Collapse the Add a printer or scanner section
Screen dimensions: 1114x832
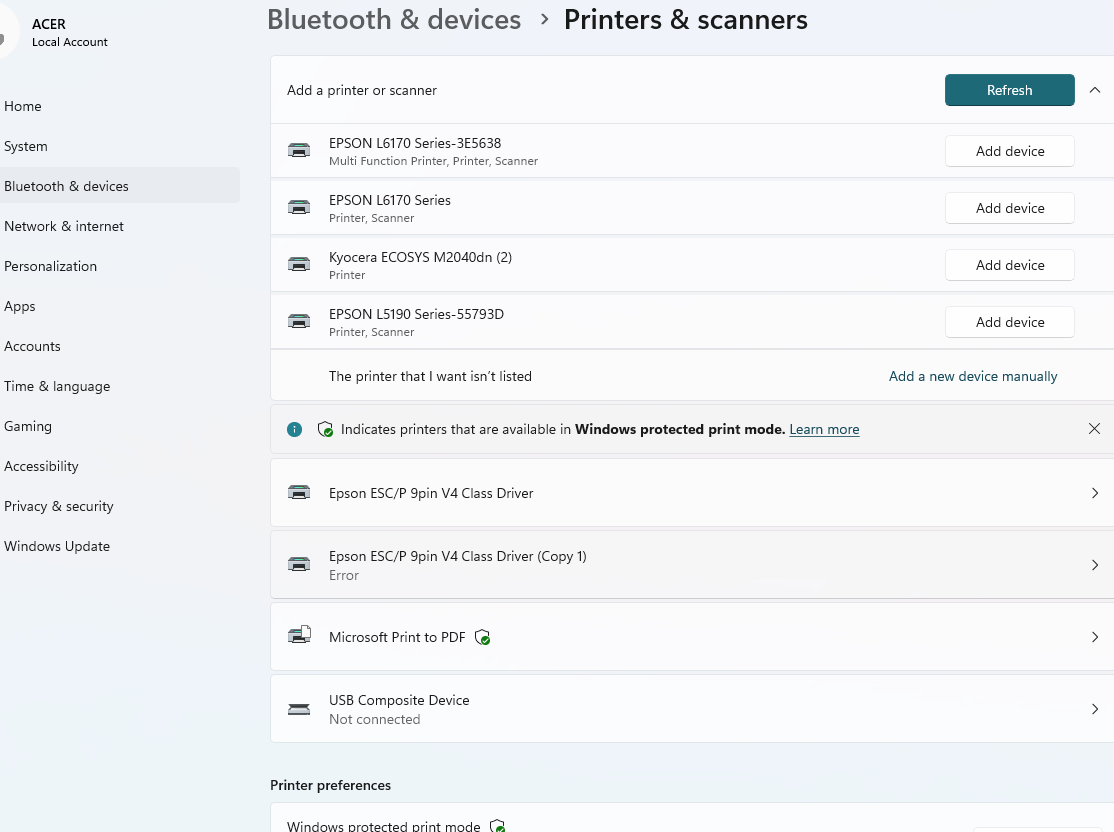[x=1095, y=90]
